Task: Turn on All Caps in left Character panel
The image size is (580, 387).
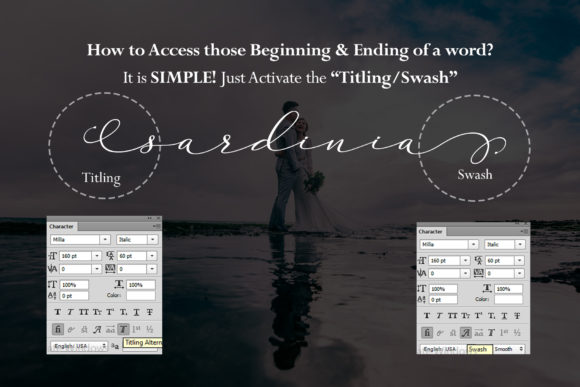Action: pyautogui.click(x=84, y=312)
